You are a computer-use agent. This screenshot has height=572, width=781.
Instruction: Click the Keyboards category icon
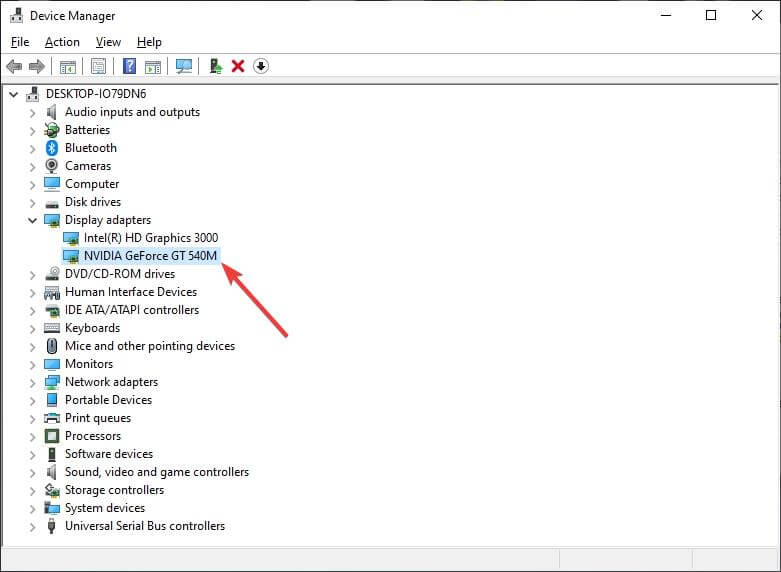(x=52, y=328)
